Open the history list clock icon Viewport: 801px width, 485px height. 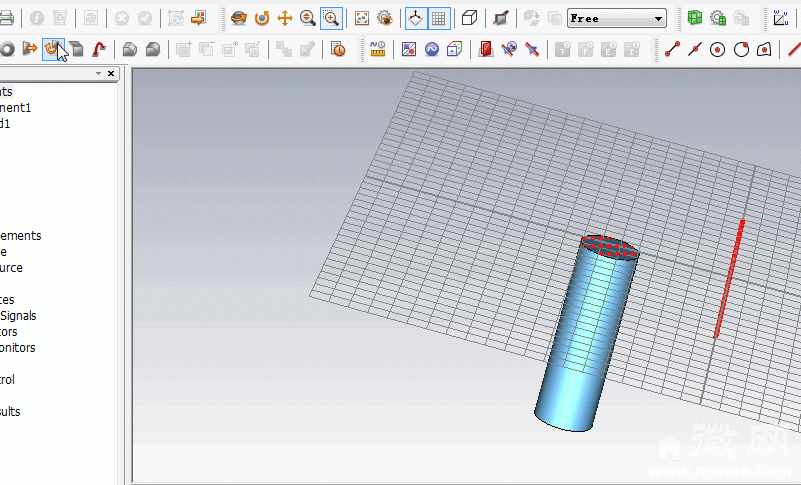(338, 50)
